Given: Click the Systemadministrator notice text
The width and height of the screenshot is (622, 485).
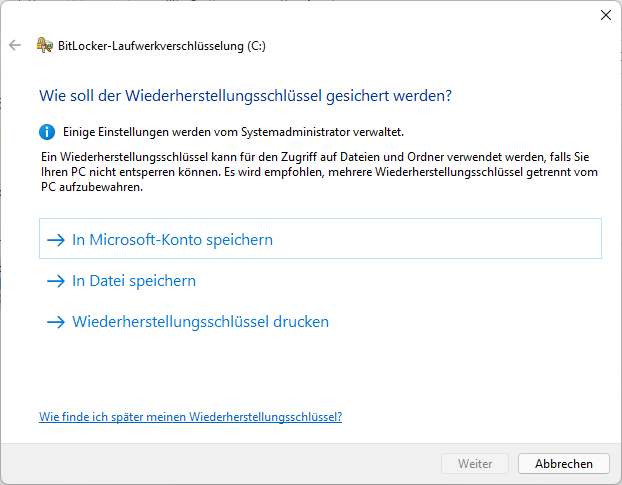Looking at the screenshot, I should pyautogui.click(x=233, y=131).
